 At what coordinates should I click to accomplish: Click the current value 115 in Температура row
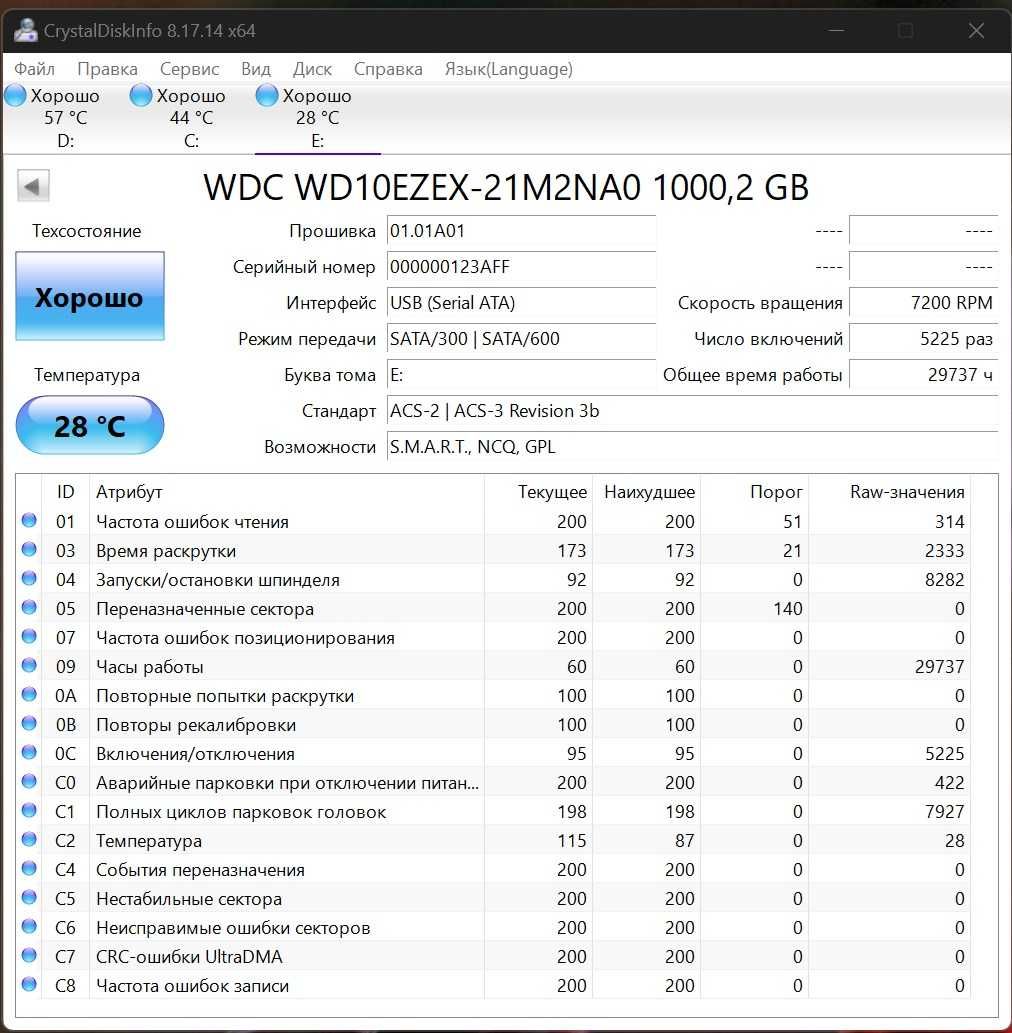571,841
